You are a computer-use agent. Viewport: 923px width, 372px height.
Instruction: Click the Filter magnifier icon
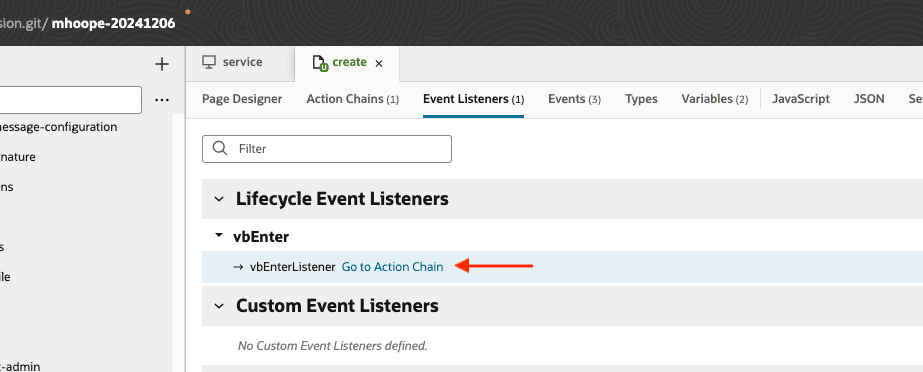[220, 148]
